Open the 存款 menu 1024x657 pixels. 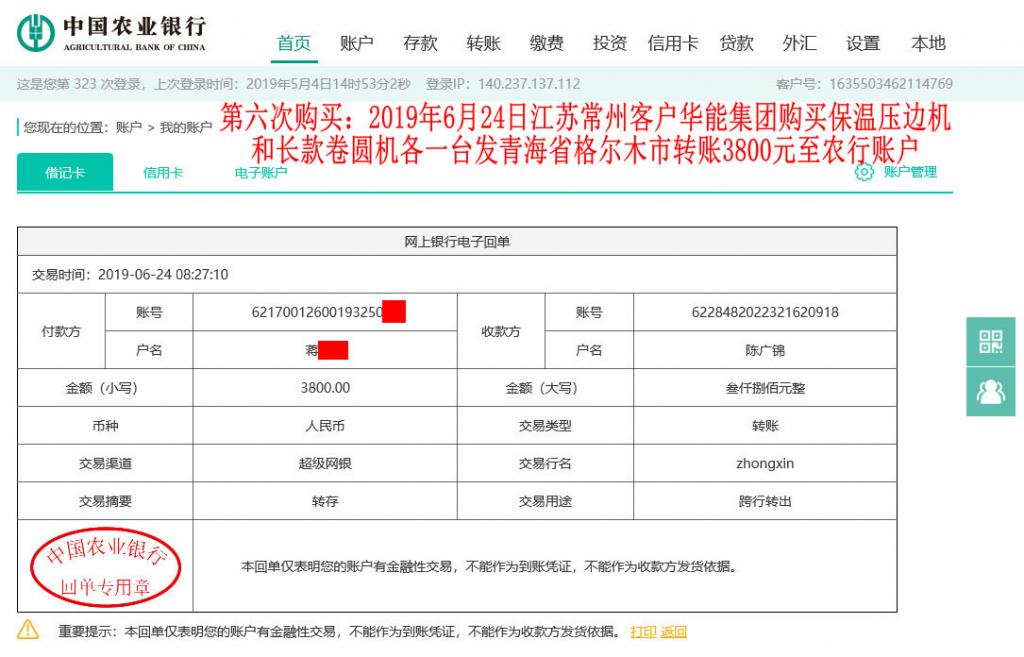tap(420, 43)
